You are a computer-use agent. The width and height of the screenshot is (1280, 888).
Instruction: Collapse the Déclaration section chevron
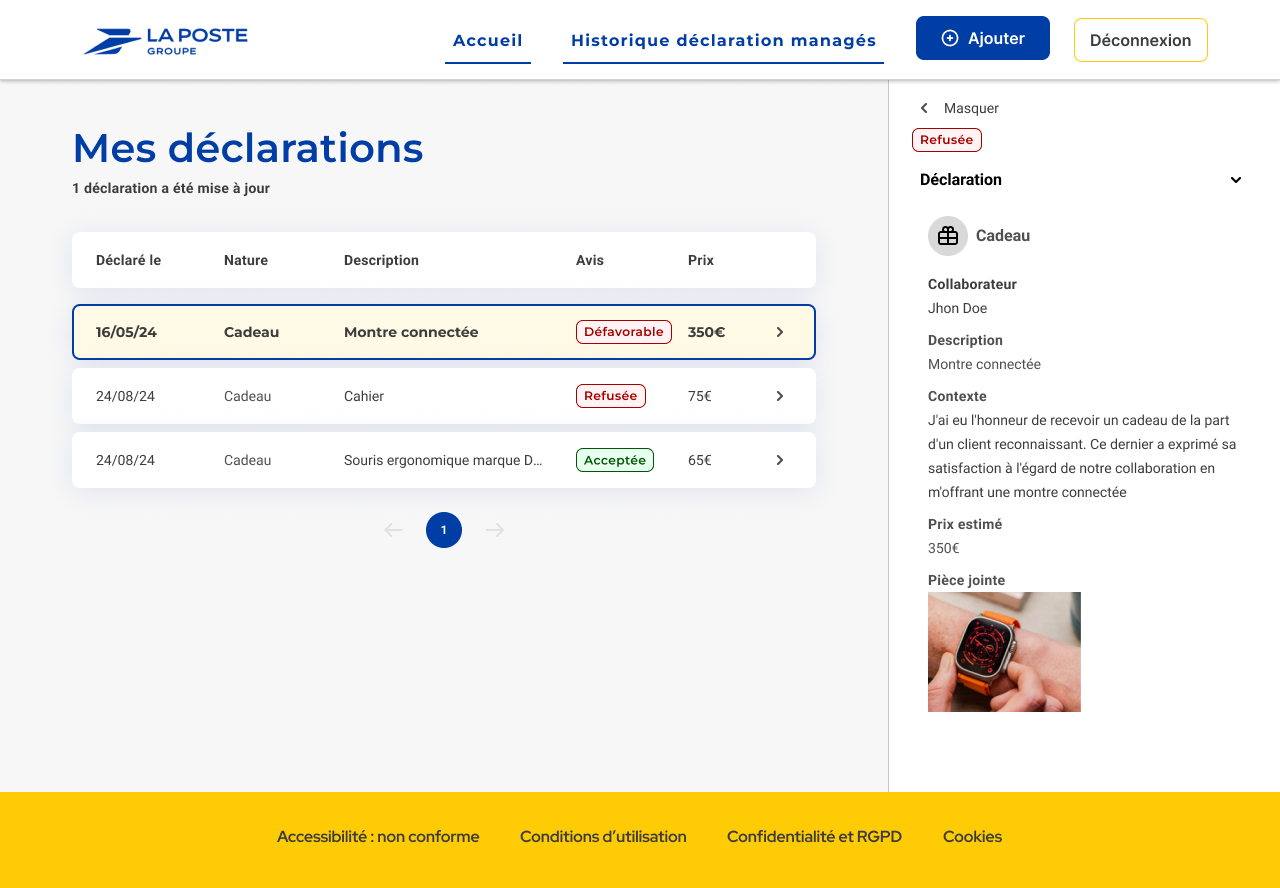coord(1236,180)
